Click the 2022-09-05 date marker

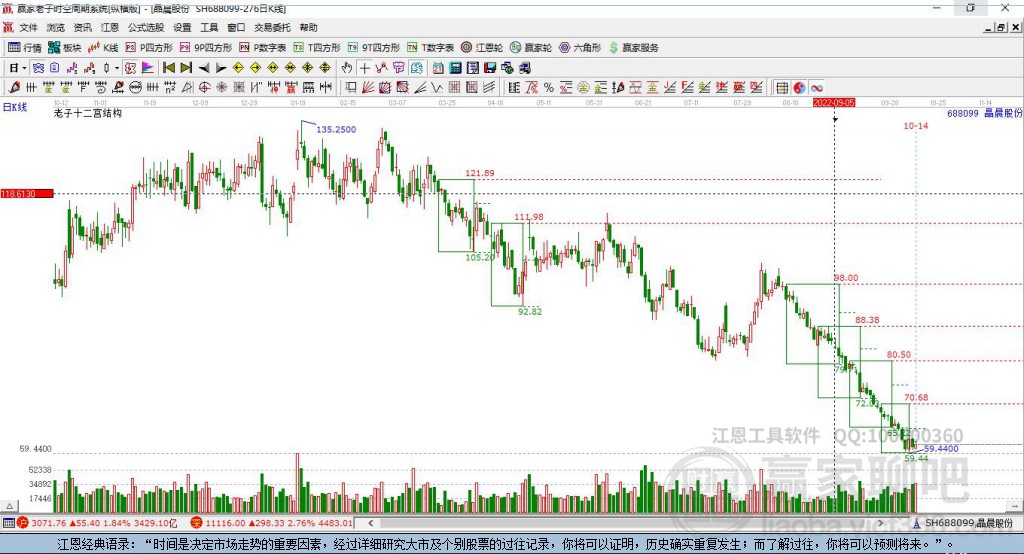(x=834, y=103)
